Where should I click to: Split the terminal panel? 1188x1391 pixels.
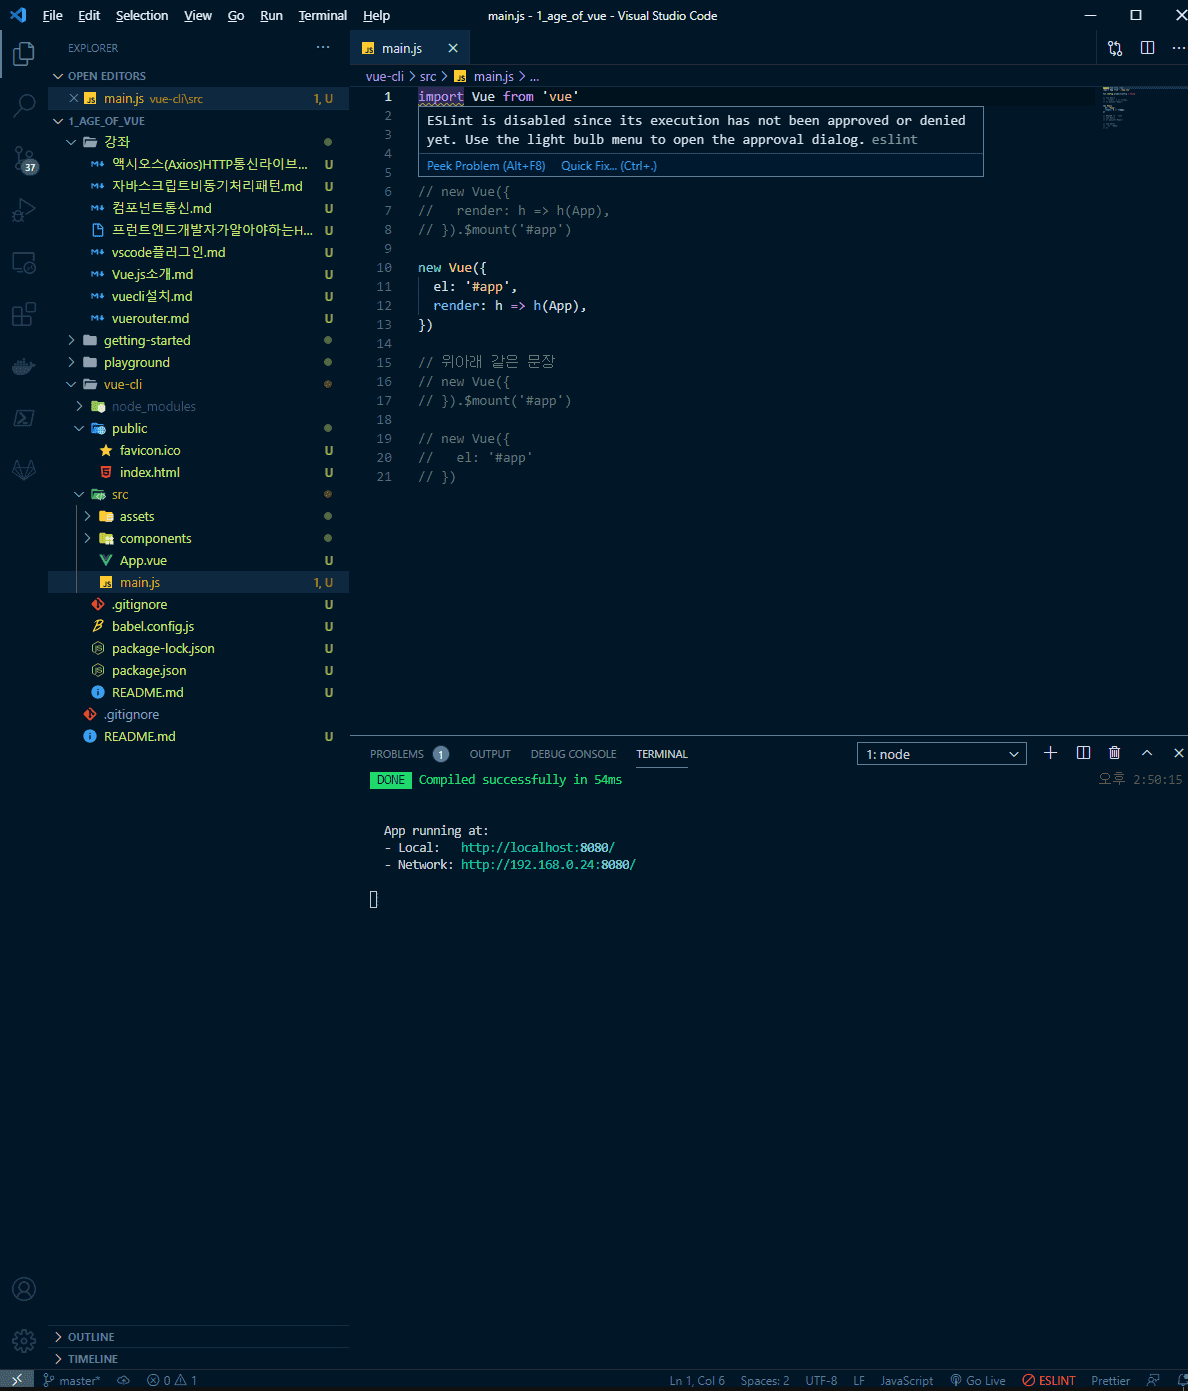coord(1083,753)
